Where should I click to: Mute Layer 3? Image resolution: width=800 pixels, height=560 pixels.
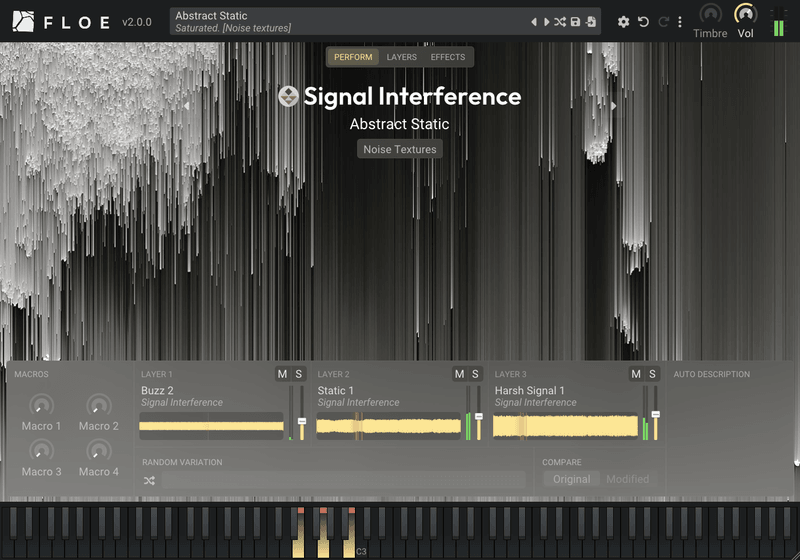pyautogui.click(x=636, y=374)
